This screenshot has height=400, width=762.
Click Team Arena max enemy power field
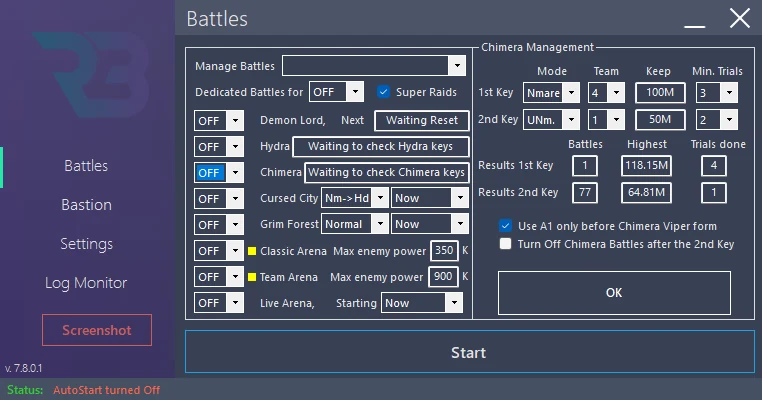[x=443, y=277]
